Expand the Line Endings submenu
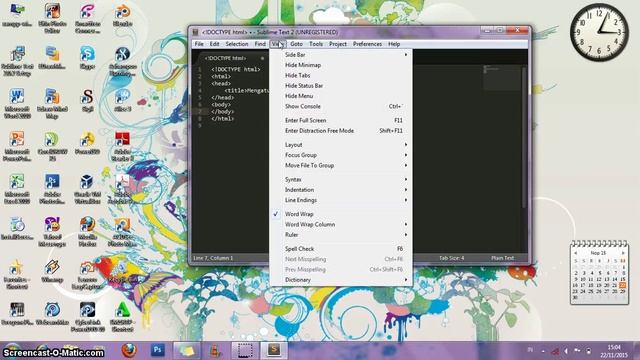The width and height of the screenshot is (640, 360). [340, 200]
